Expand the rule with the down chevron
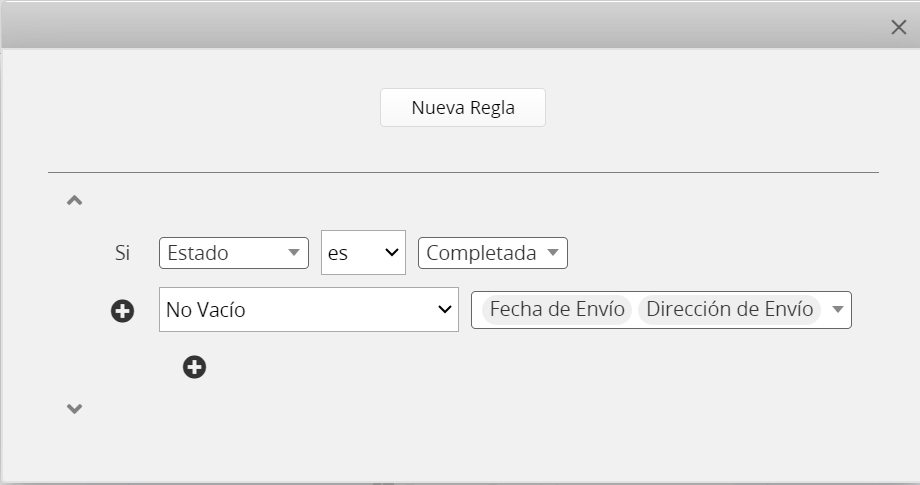920x485 pixels. coord(74,408)
